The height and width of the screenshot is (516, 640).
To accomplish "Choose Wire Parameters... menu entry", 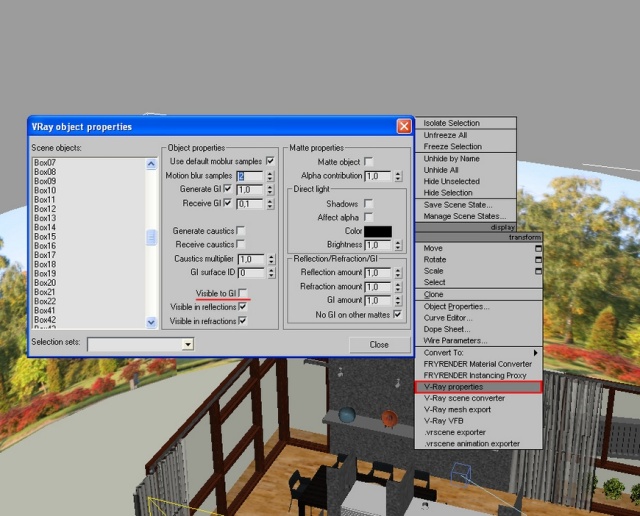I will point(478,341).
